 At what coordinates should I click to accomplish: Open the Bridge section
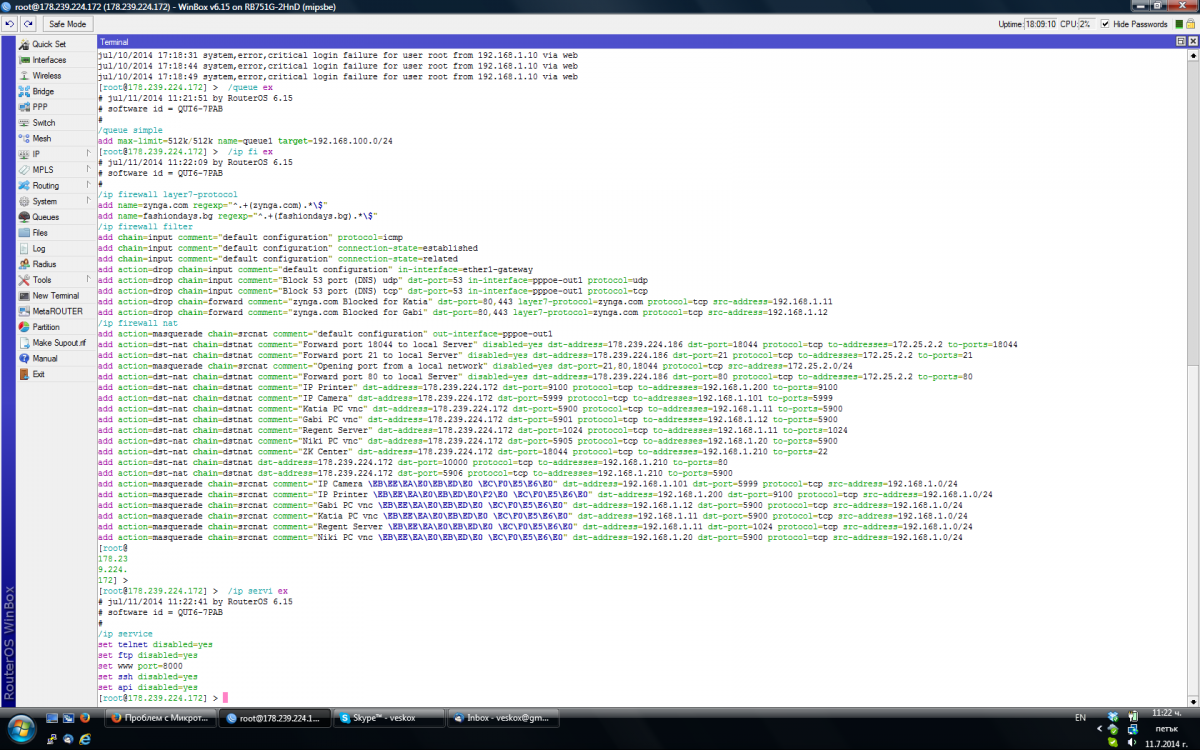click(43, 91)
